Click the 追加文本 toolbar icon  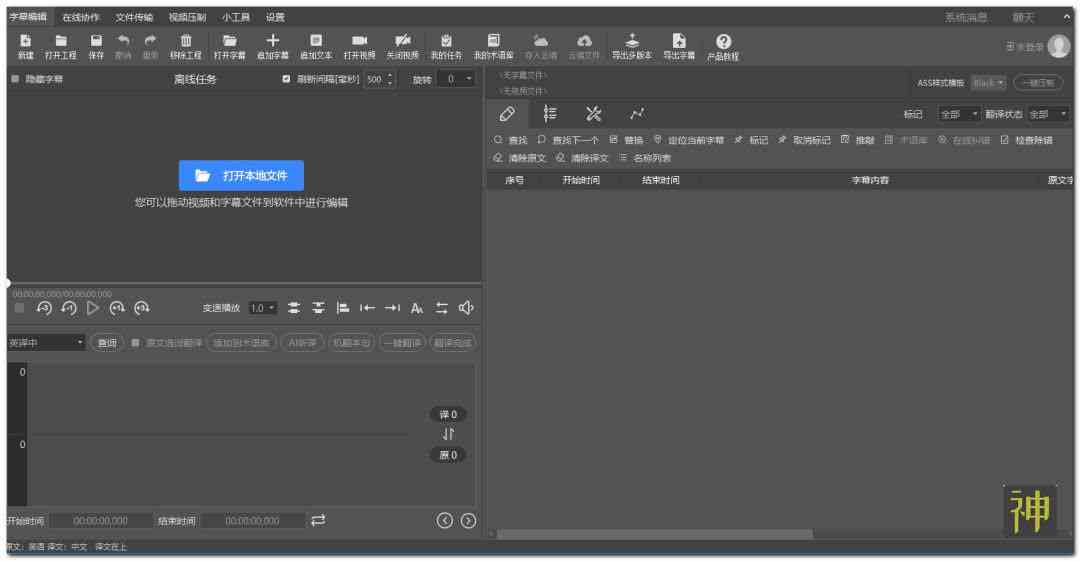click(x=316, y=46)
